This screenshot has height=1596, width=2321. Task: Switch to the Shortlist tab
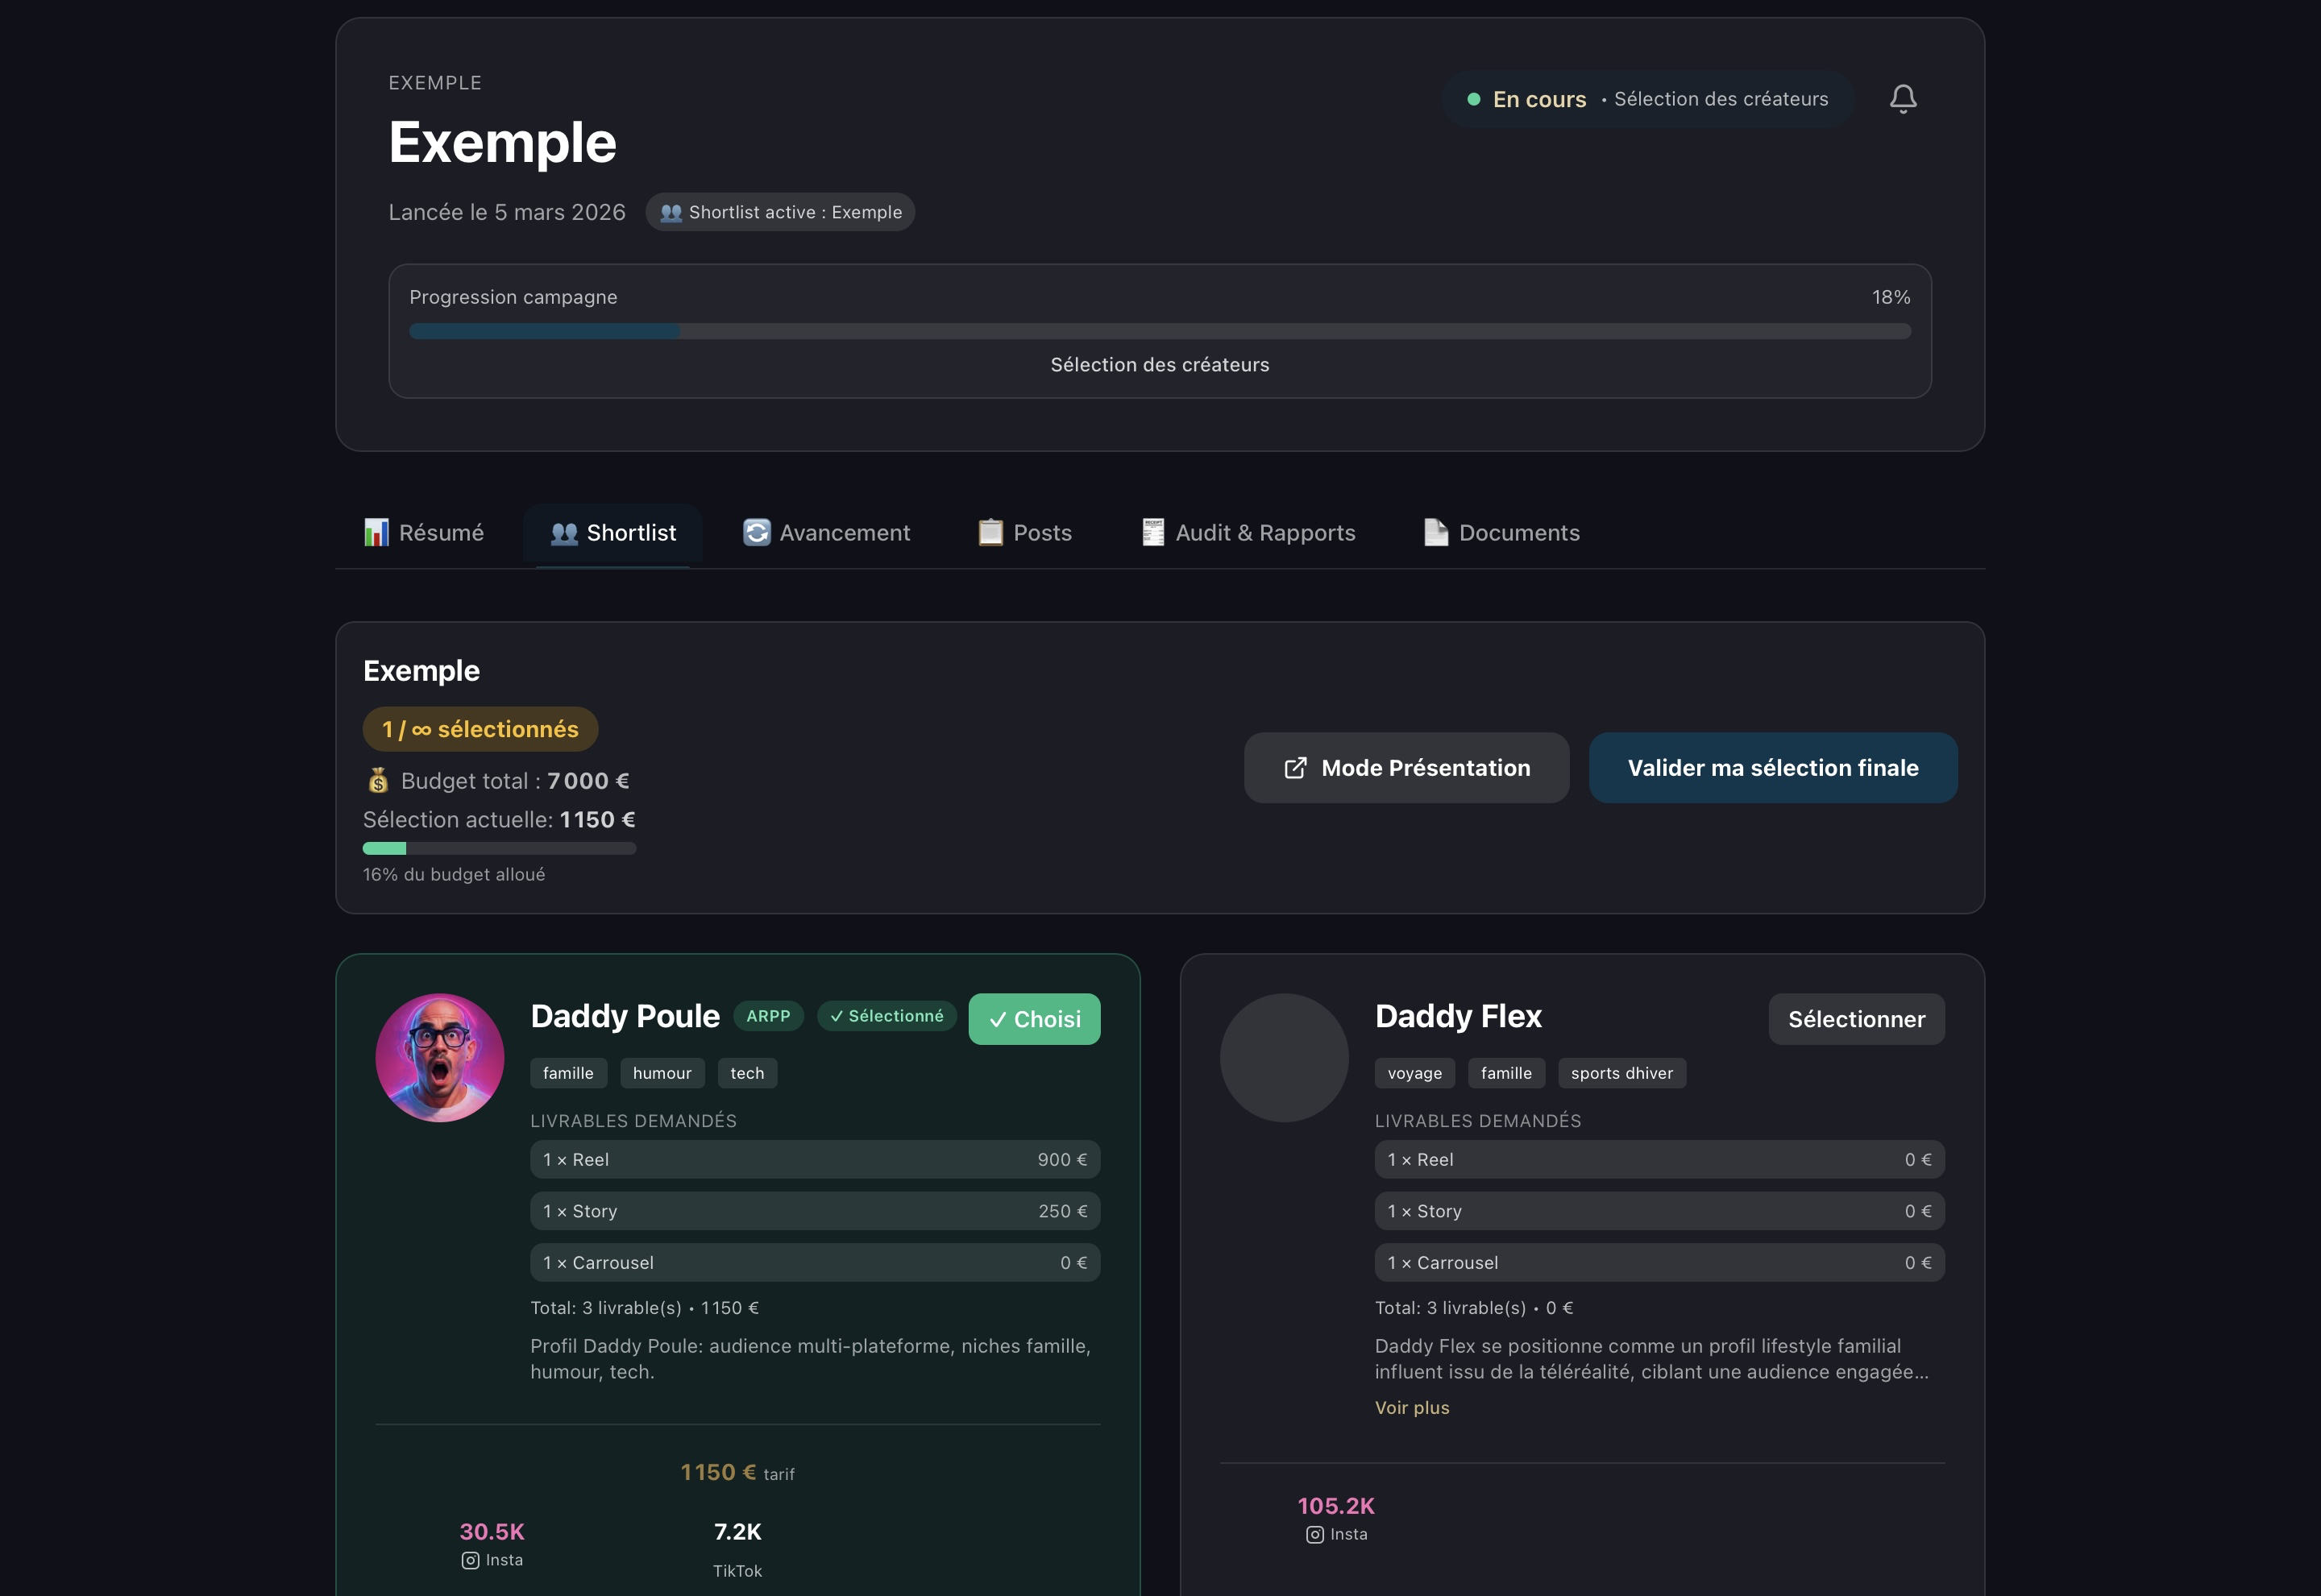coord(613,533)
